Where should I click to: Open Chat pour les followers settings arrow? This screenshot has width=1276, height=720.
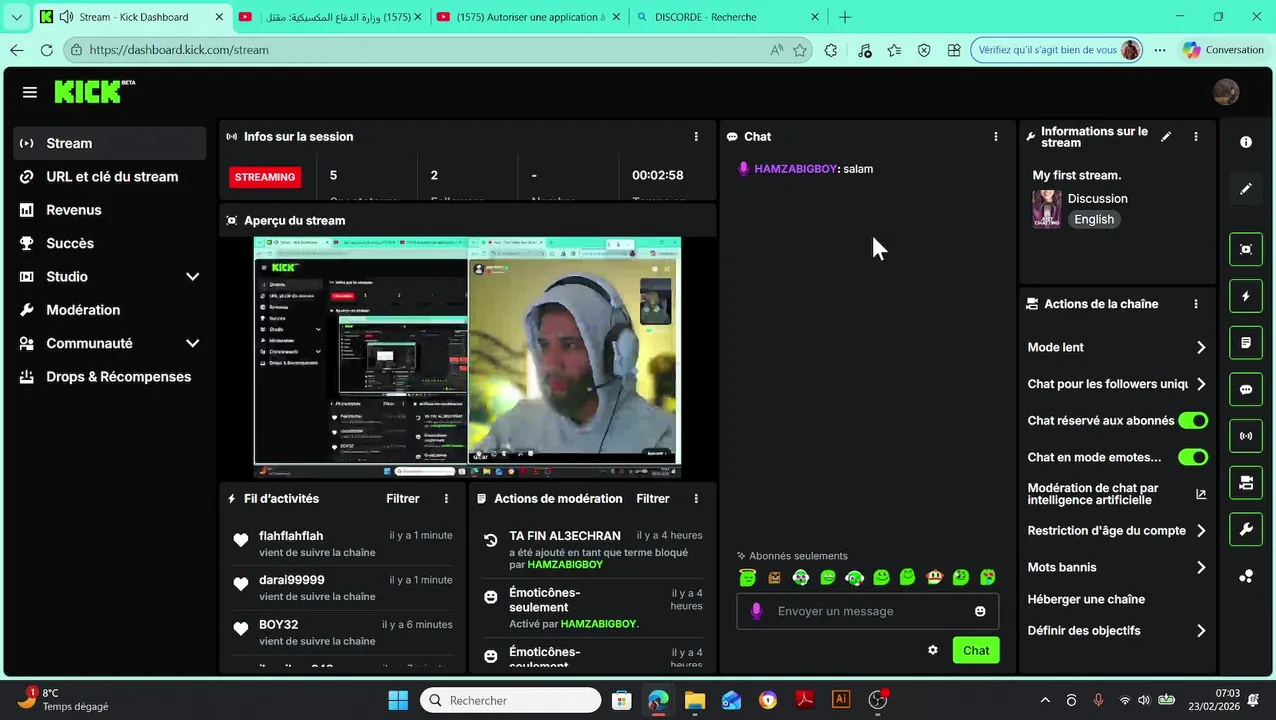(1201, 384)
